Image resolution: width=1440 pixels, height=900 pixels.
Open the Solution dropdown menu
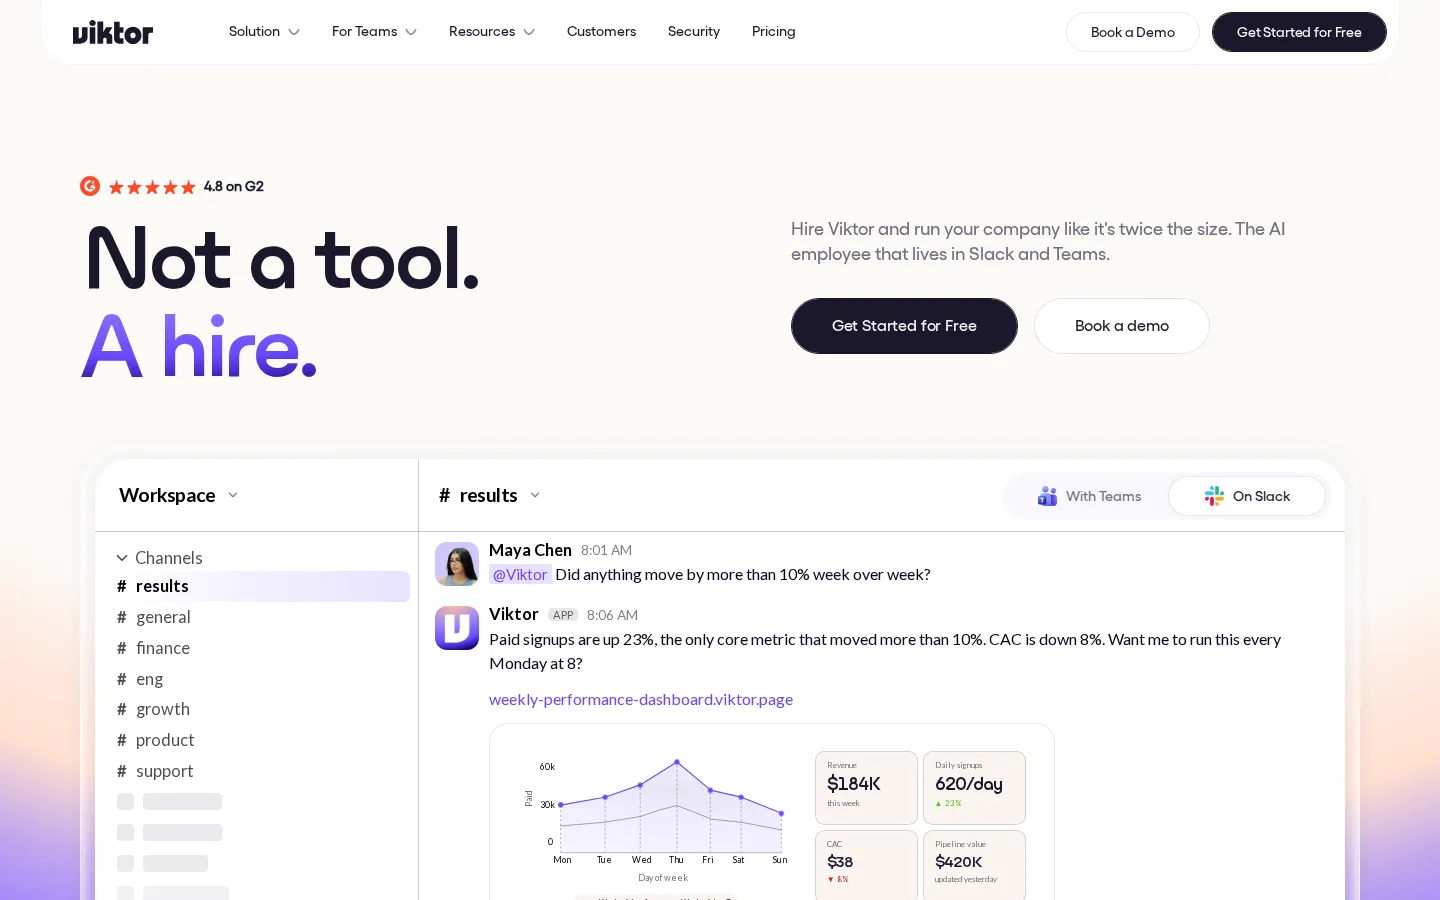[264, 32]
